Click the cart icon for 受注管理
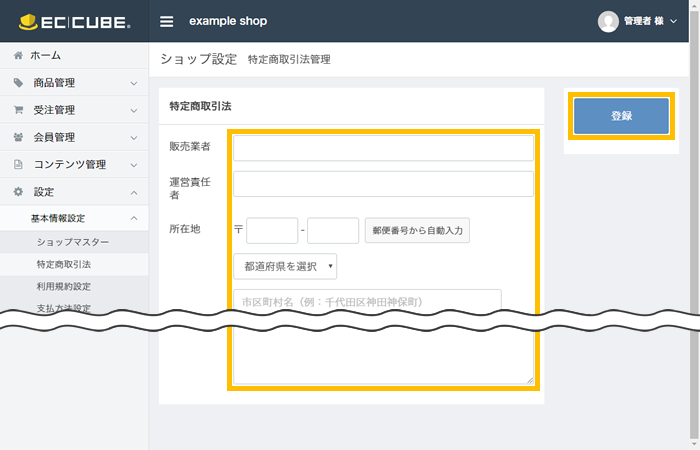700x450 pixels. click(x=18, y=110)
